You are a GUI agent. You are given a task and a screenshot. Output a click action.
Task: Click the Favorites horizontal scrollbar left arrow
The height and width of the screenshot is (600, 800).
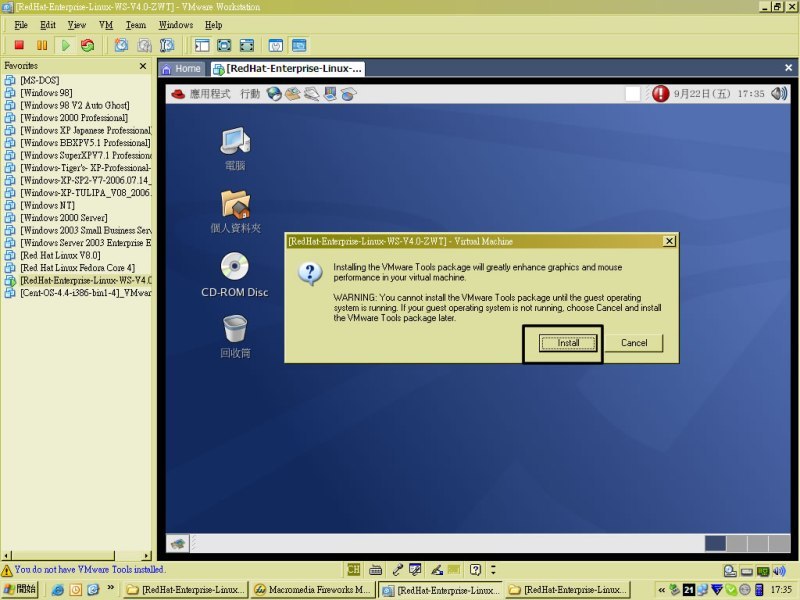(x=7, y=555)
